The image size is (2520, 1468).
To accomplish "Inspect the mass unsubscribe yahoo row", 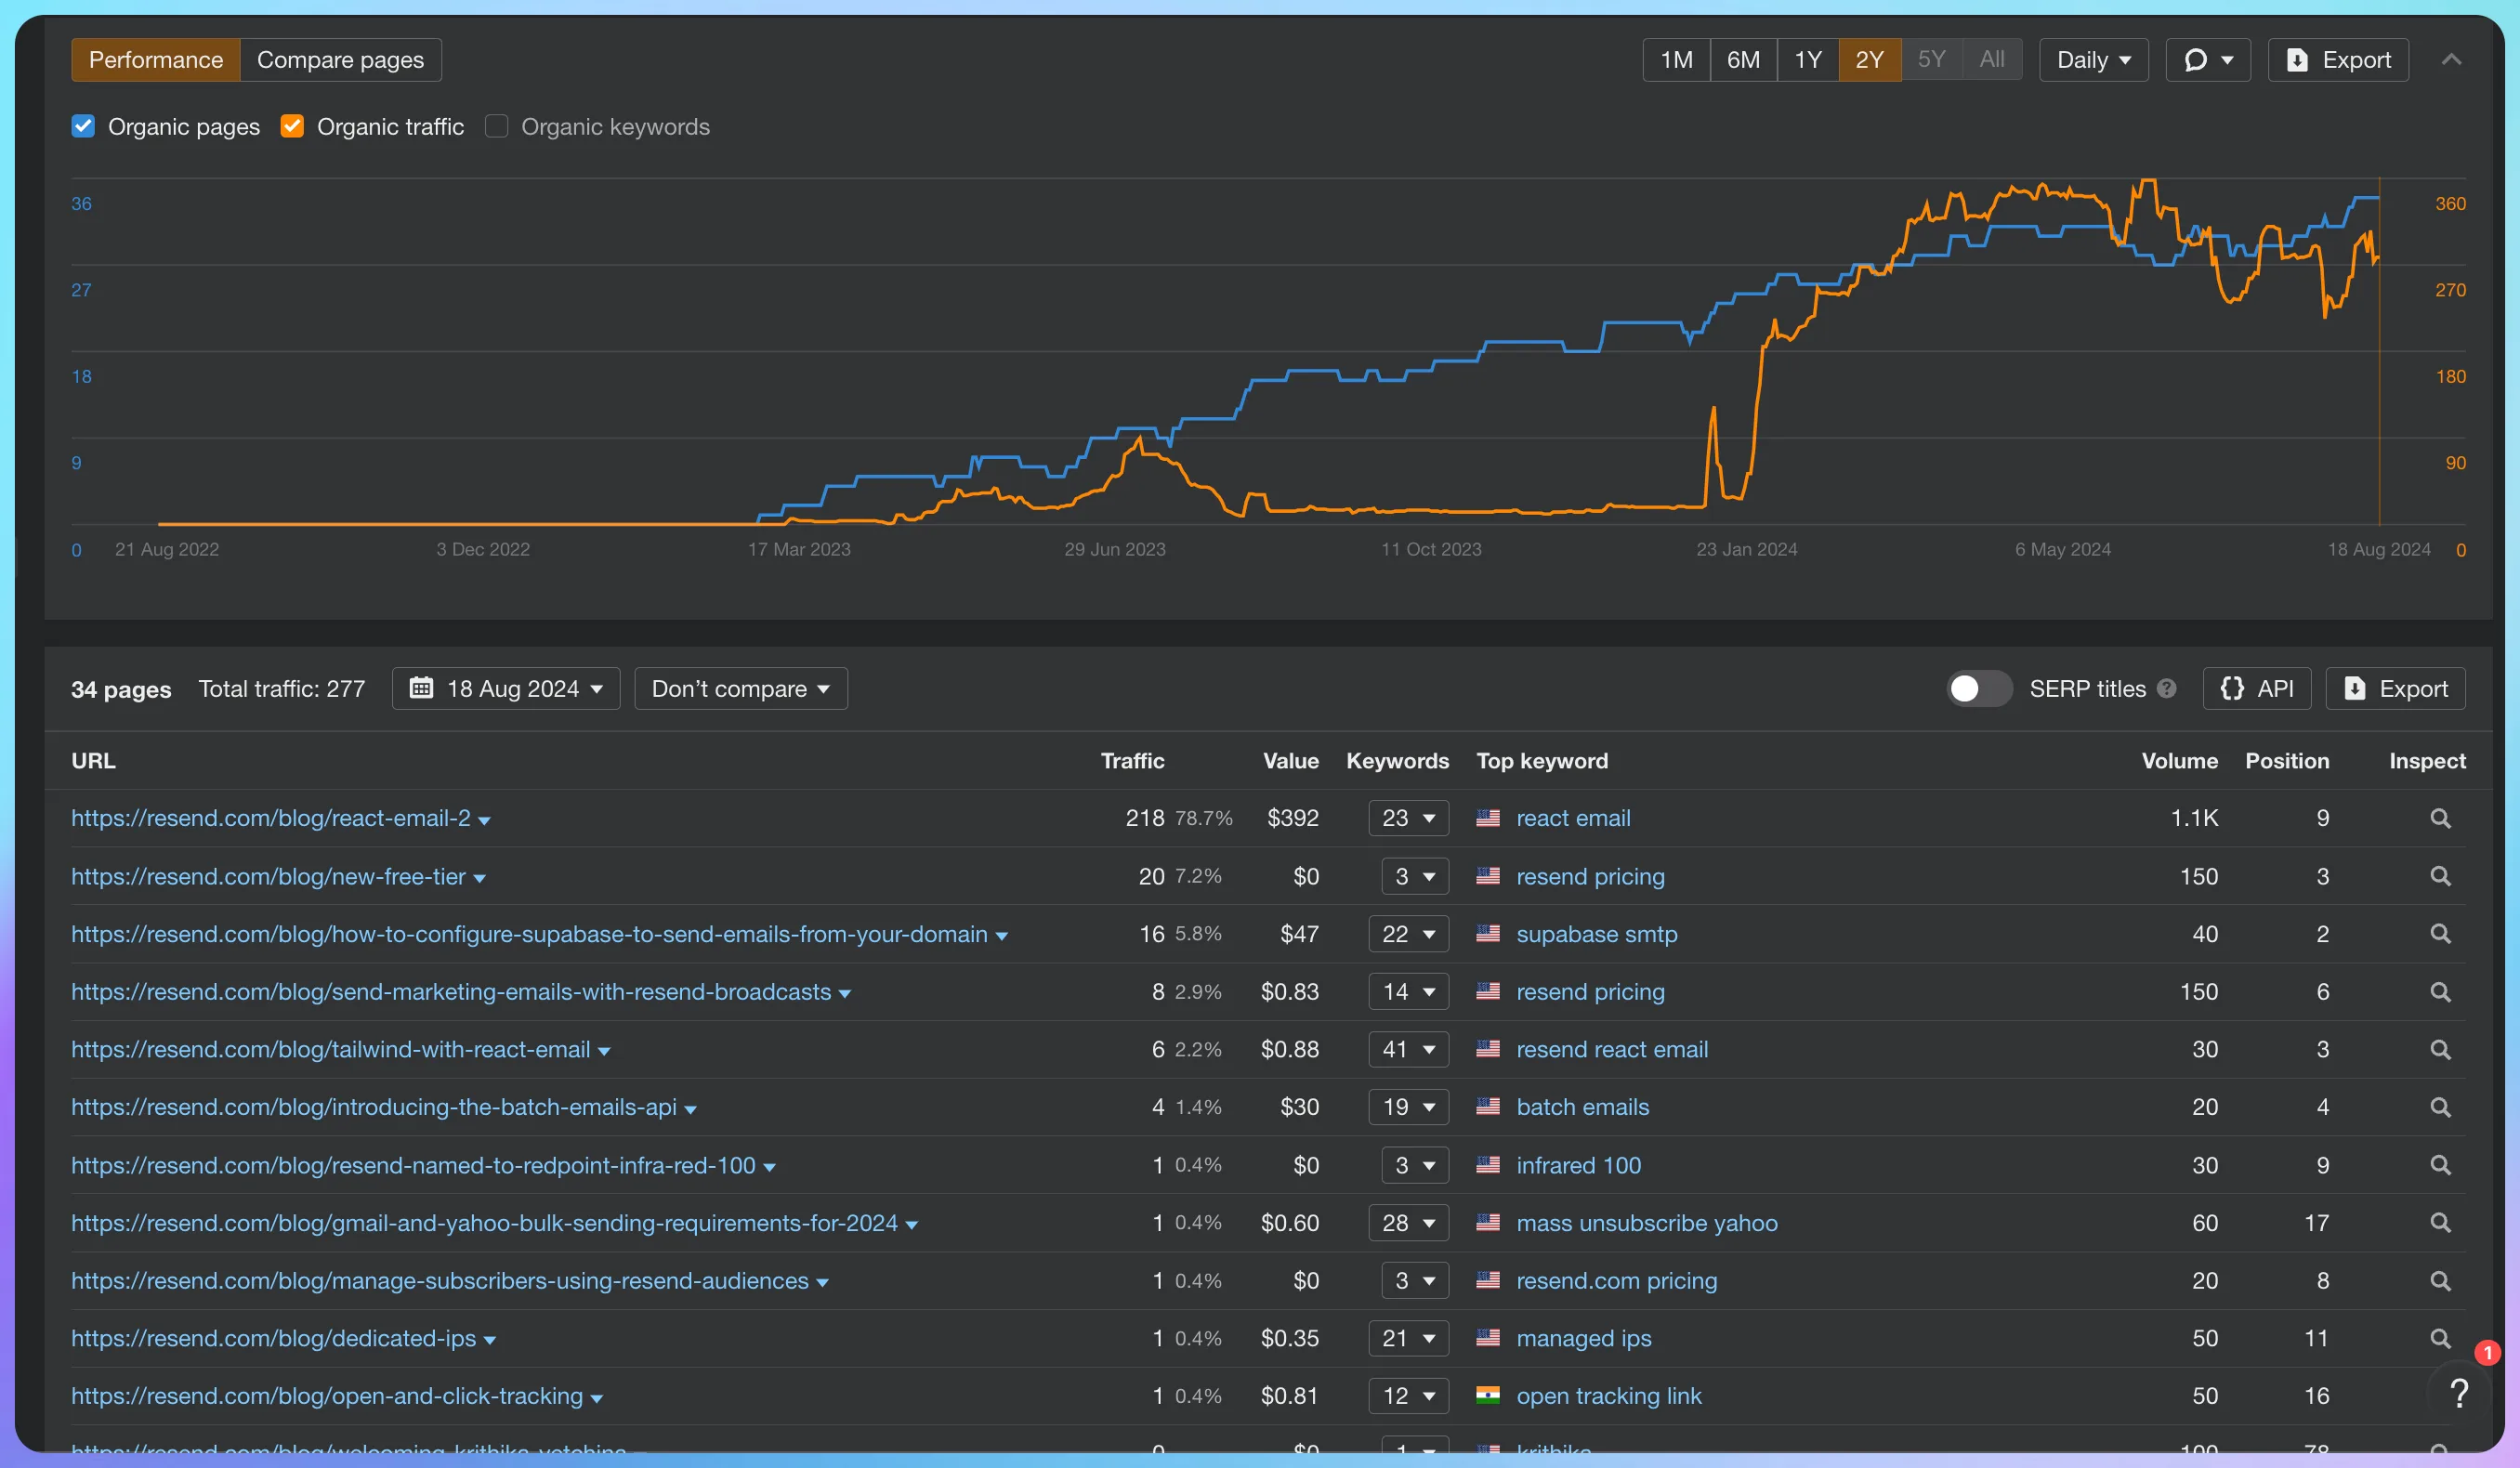I will point(2440,1223).
